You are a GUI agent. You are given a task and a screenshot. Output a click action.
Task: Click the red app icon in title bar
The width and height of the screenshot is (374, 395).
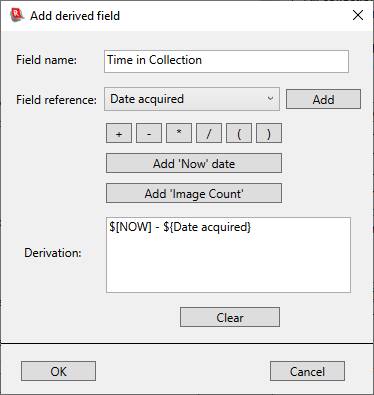17,15
